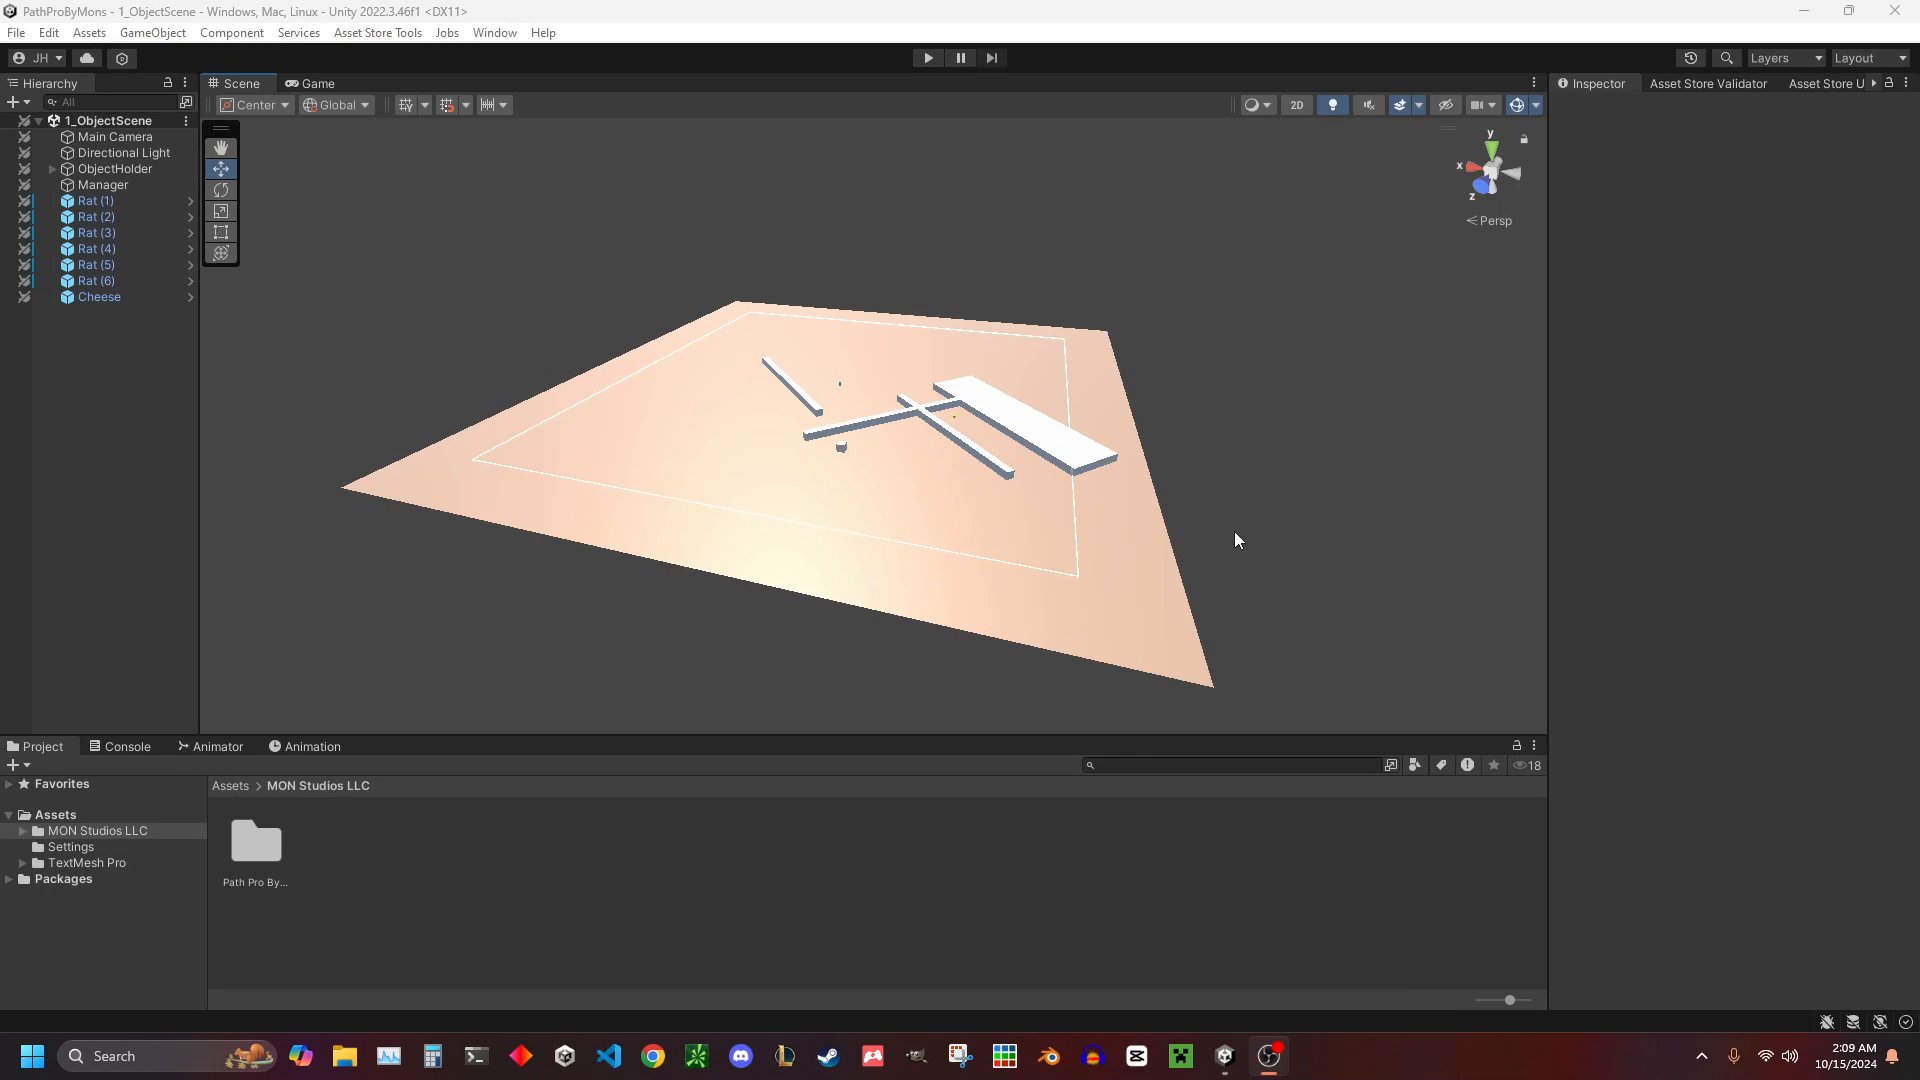Open Gizmos dropdown arrow
1920x1080 pixels.
[1536, 105]
